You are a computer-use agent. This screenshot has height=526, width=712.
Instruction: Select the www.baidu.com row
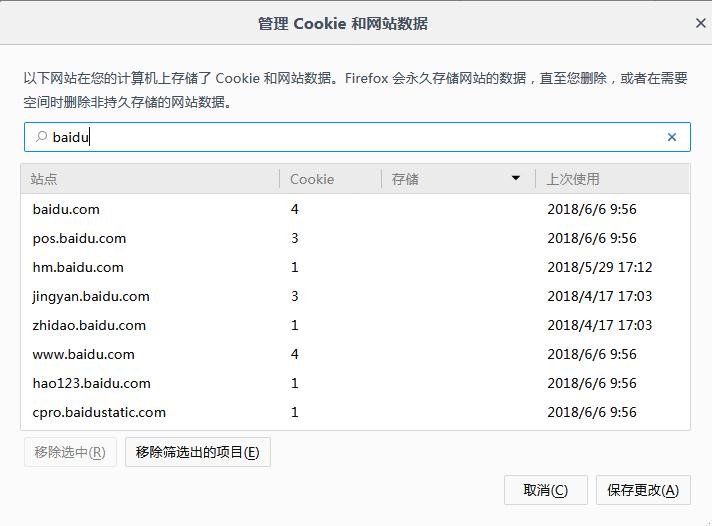[356, 354]
